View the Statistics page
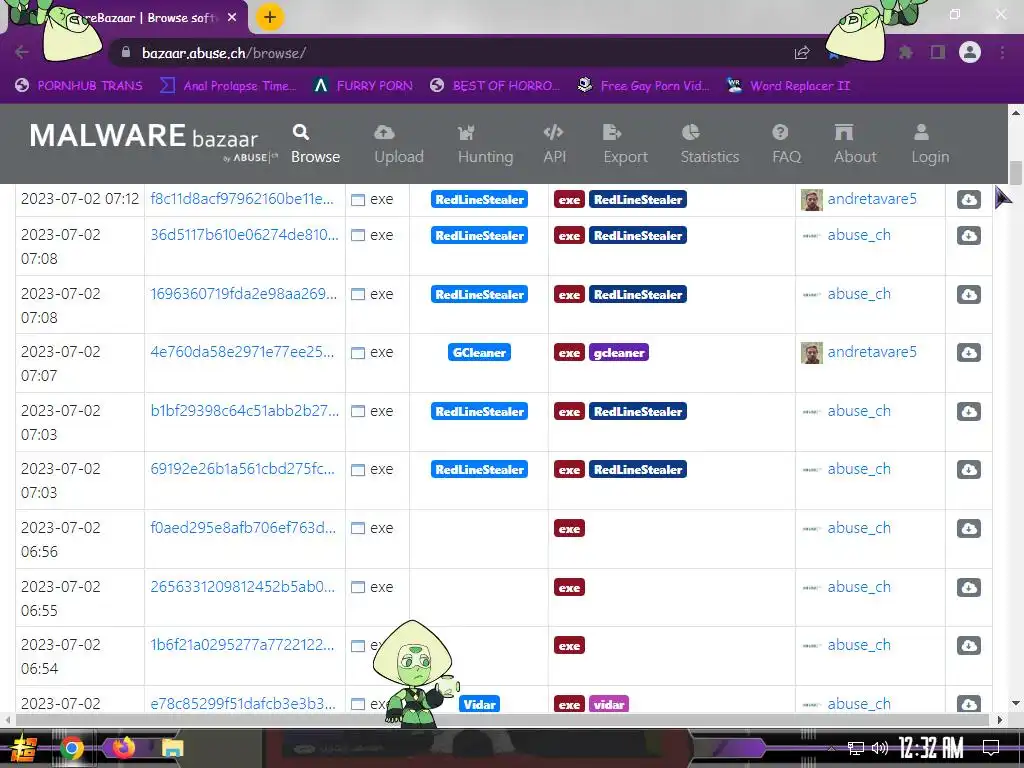This screenshot has height=768, width=1024. (x=710, y=144)
